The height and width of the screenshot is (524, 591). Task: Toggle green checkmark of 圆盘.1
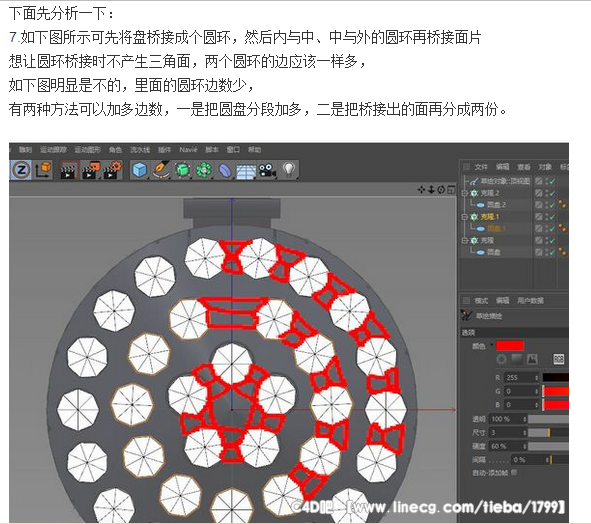click(x=553, y=229)
